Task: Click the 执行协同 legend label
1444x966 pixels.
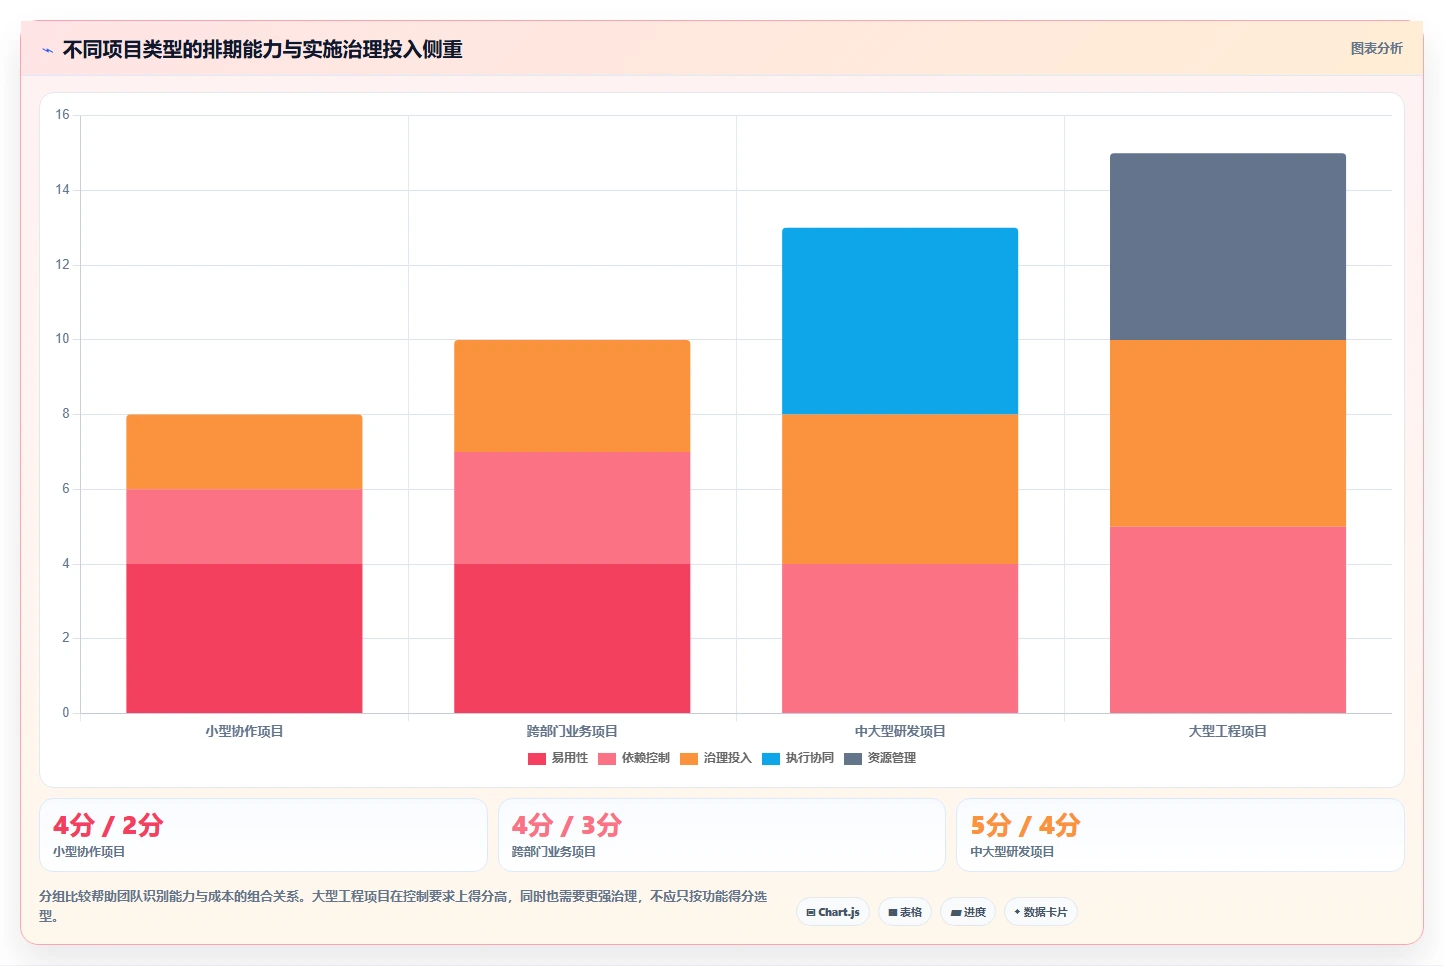Action: click(x=810, y=758)
